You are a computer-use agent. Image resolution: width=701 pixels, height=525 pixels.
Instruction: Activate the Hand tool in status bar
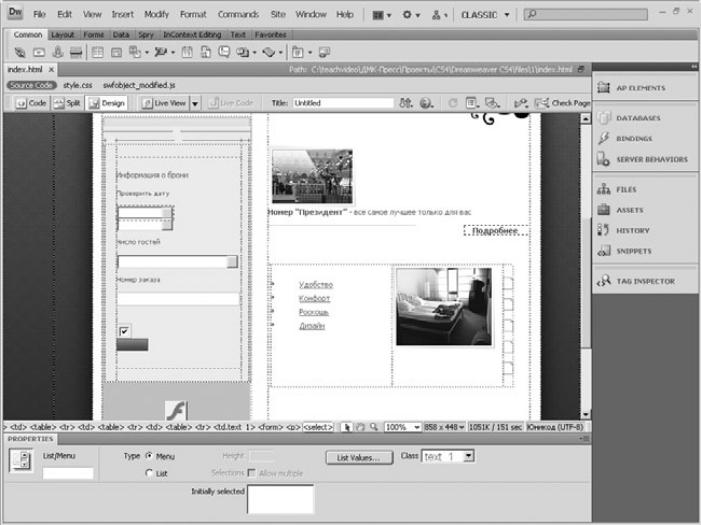pyautogui.click(x=360, y=428)
